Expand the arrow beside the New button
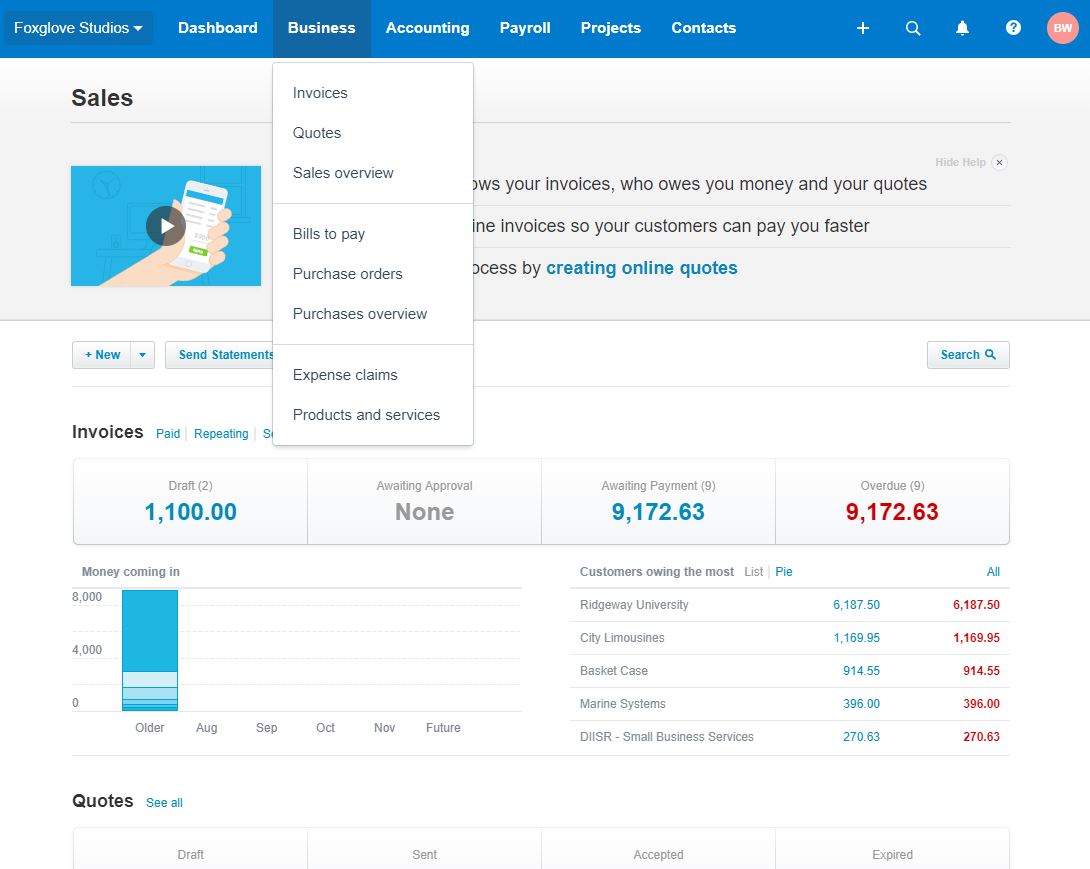Image resolution: width=1090 pixels, height=869 pixels. point(142,354)
